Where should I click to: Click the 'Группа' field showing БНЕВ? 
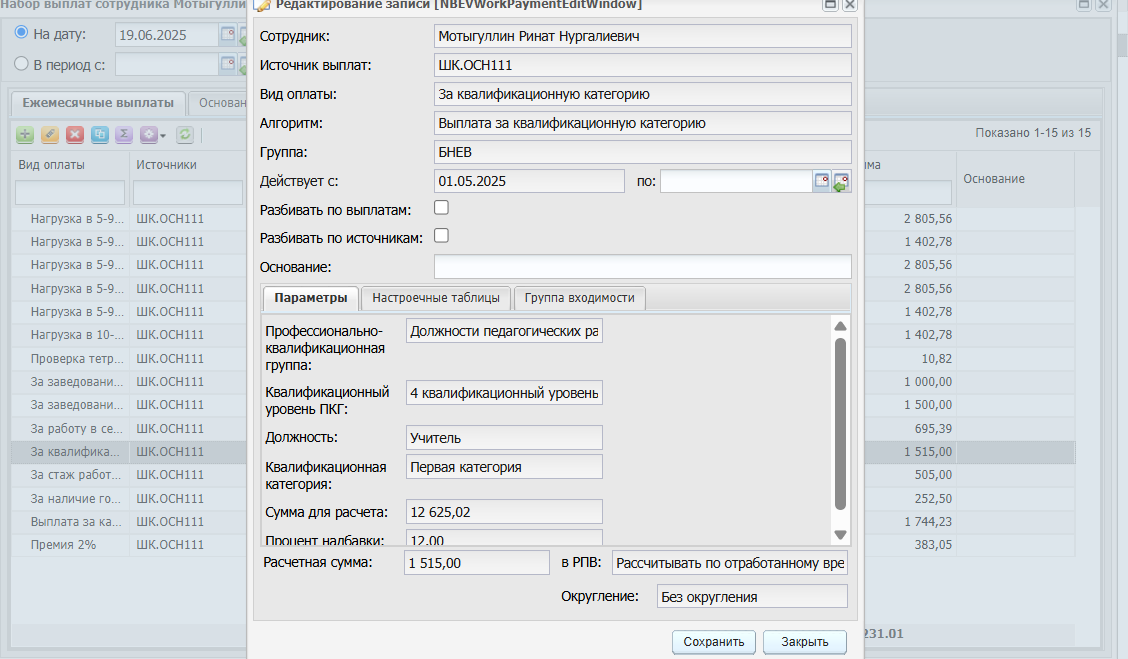pos(642,152)
